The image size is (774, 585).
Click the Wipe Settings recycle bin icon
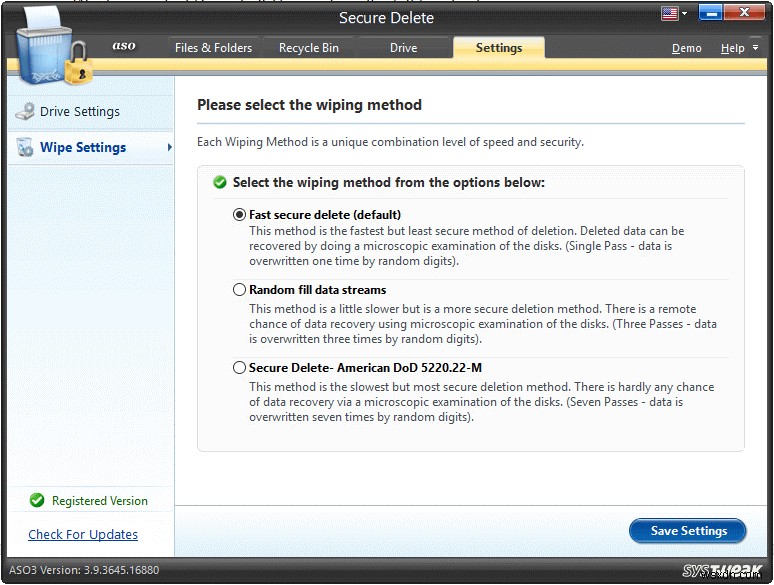point(25,147)
